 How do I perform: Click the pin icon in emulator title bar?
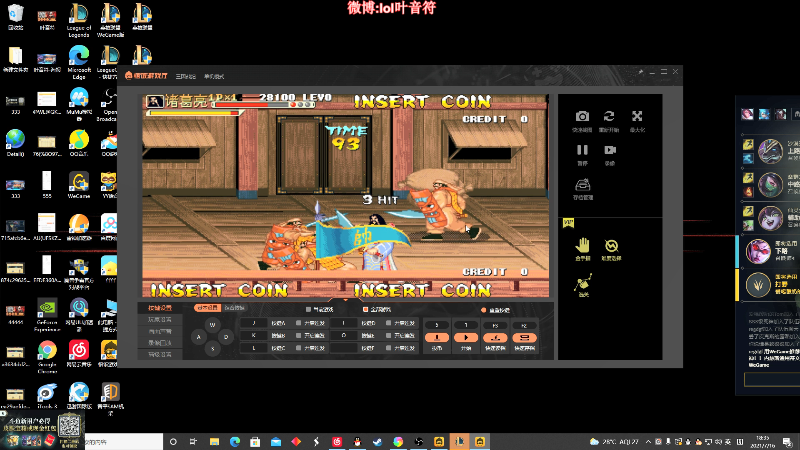pos(641,72)
